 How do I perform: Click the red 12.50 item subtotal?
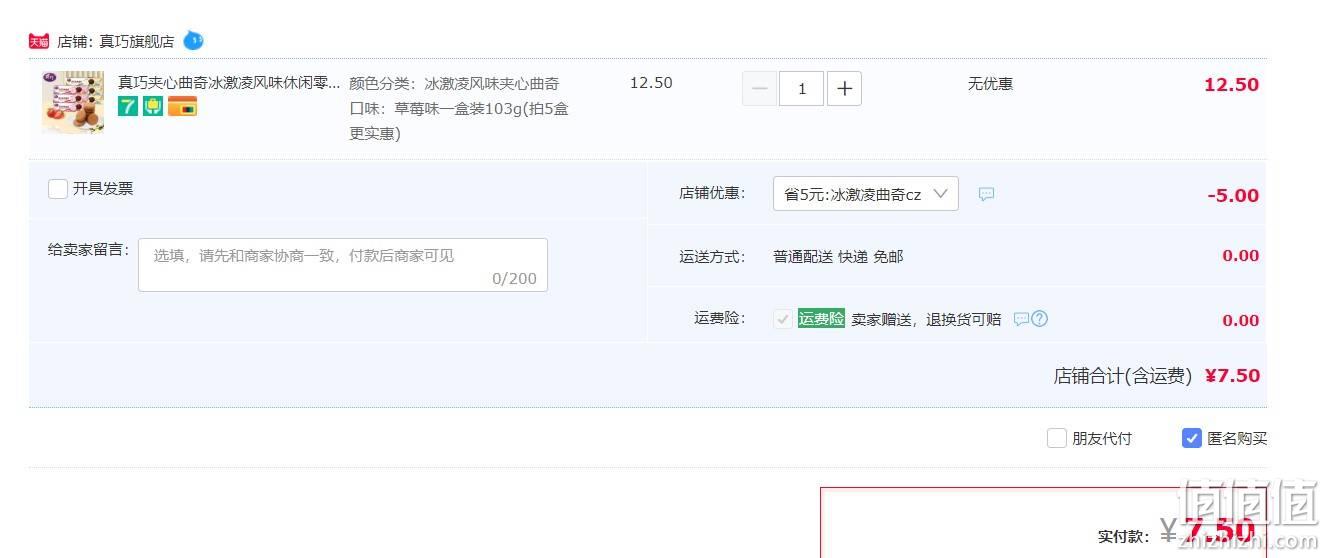[x=1231, y=85]
